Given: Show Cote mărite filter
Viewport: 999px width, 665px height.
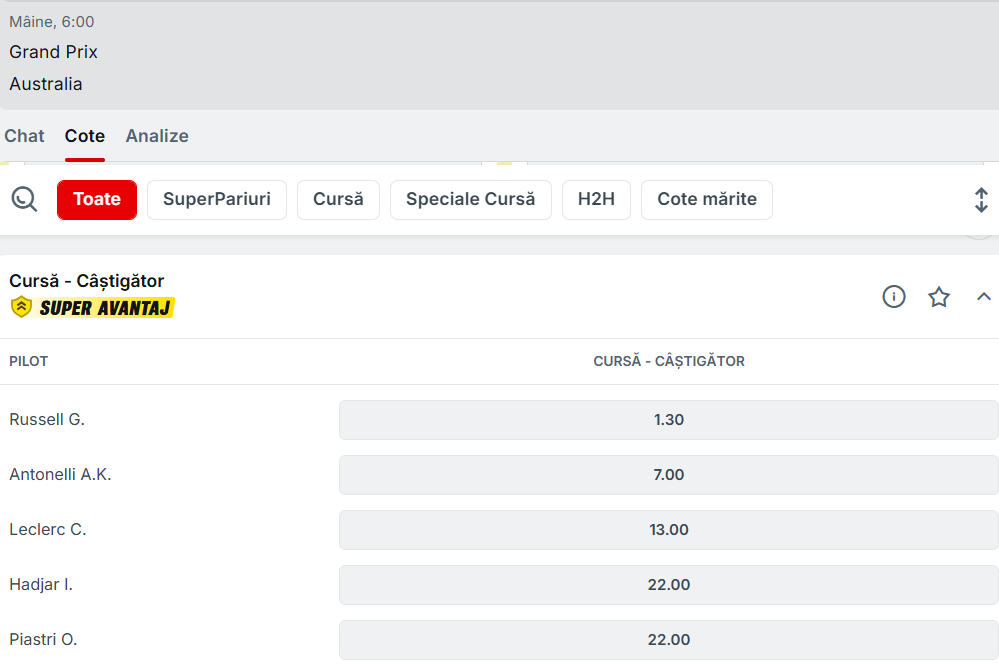Looking at the screenshot, I should 706,199.
